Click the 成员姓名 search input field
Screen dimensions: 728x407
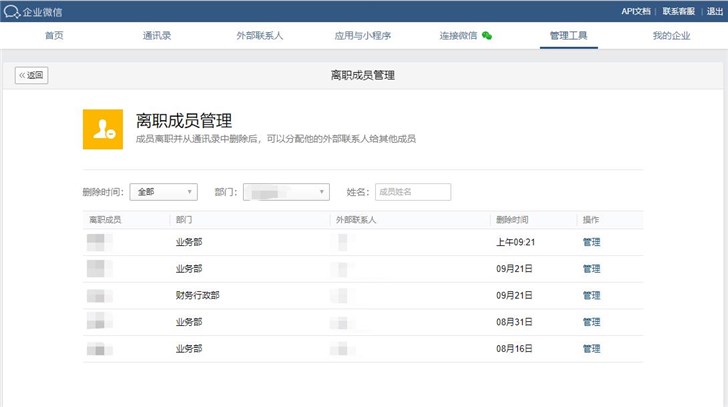[412, 192]
